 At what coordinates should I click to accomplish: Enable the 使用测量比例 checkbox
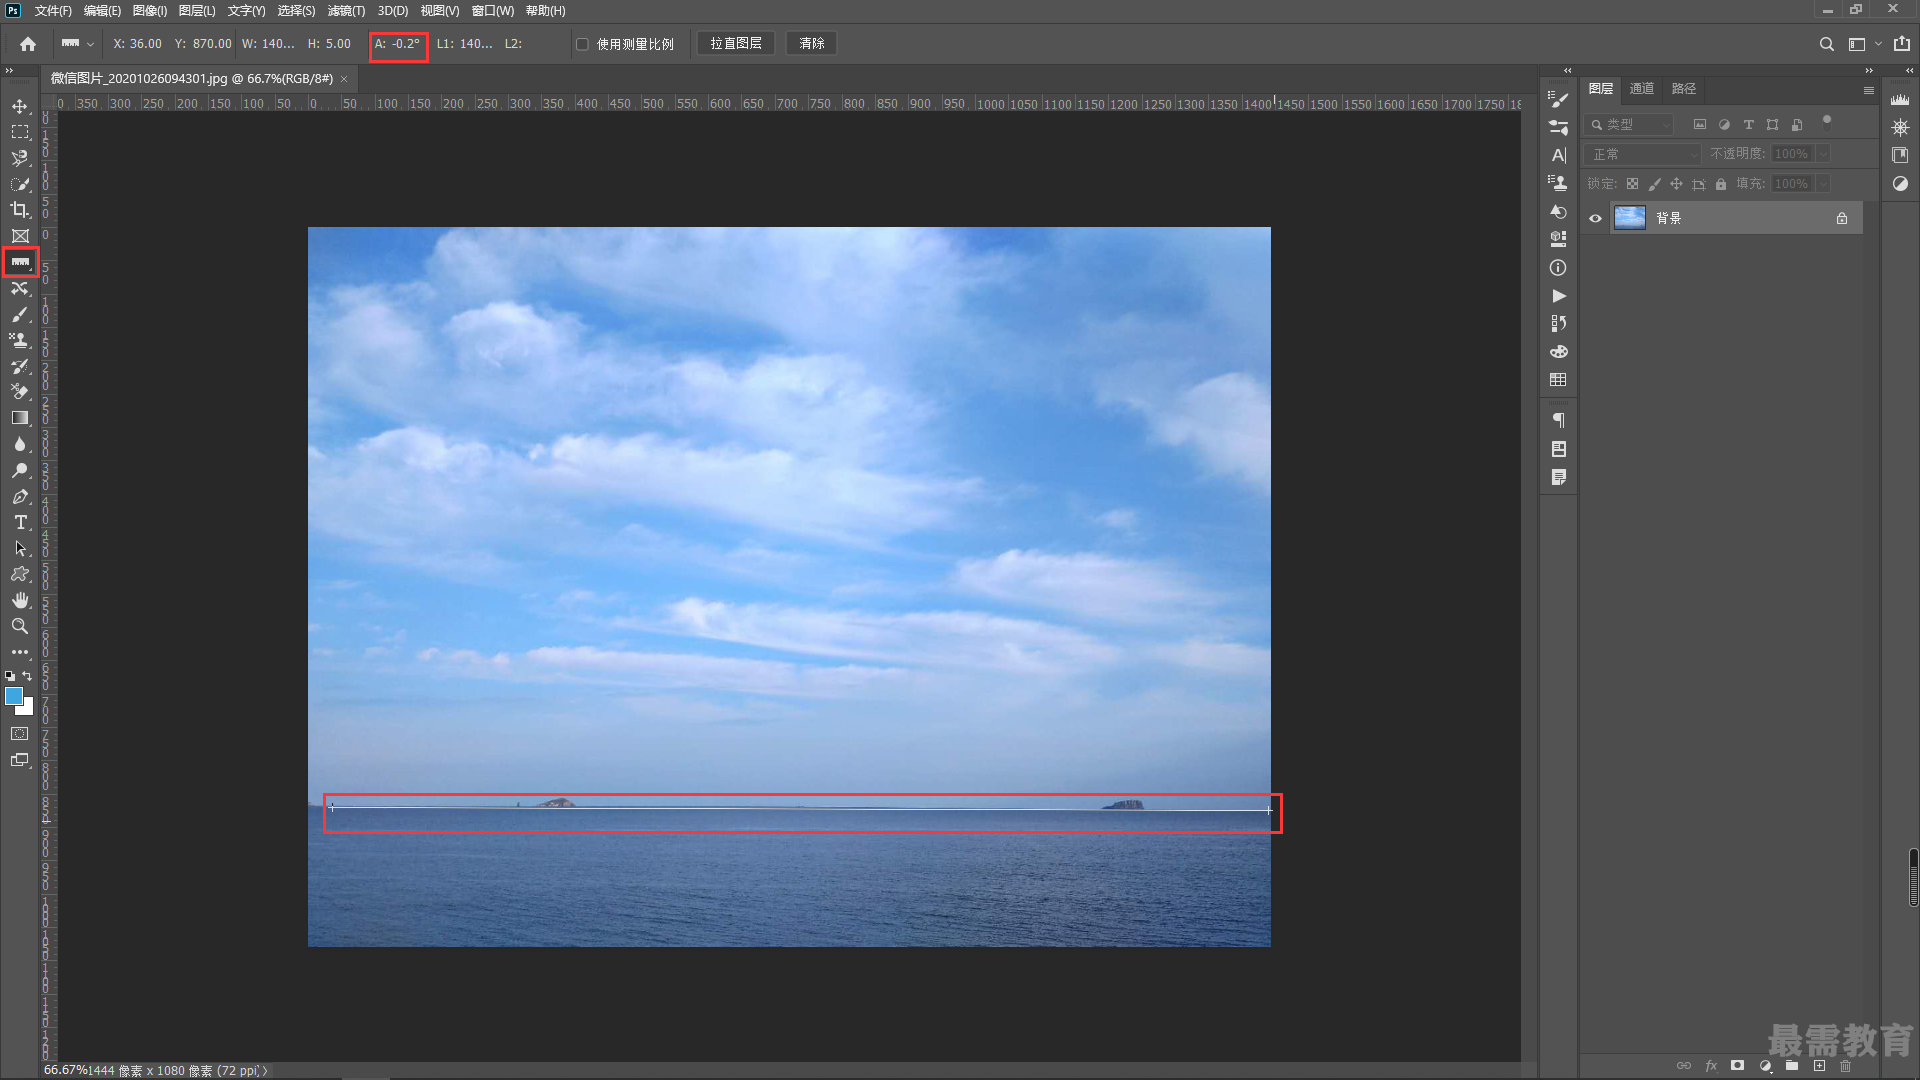coord(582,44)
